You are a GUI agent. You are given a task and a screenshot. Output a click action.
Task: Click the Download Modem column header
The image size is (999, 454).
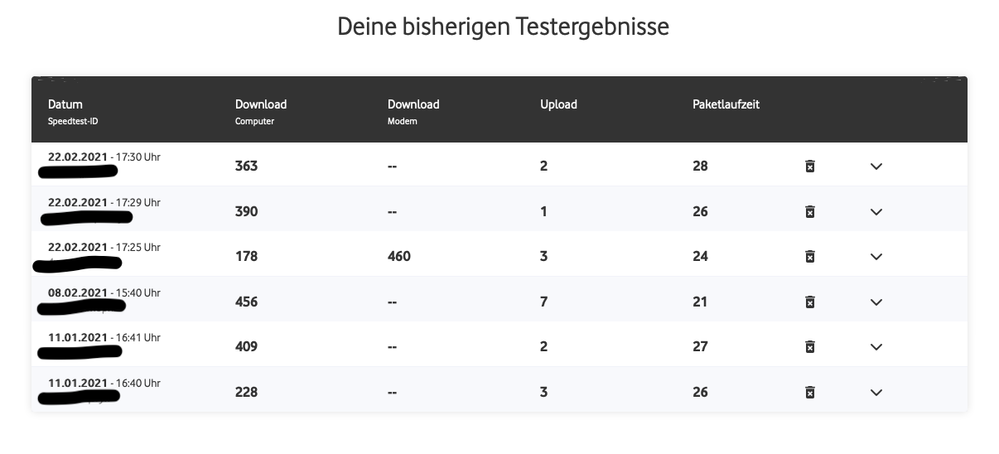click(413, 104)
